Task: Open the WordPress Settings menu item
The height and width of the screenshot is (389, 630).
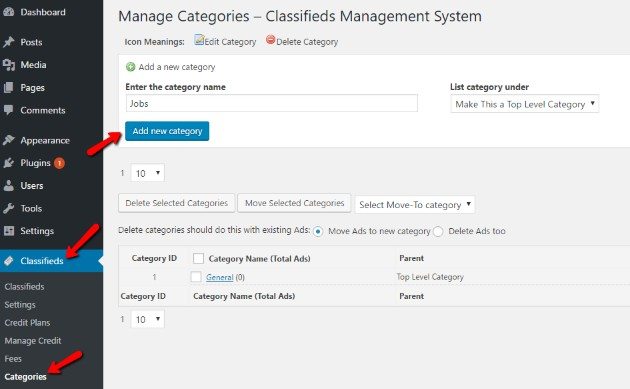Action: click(x=37, y=231)
